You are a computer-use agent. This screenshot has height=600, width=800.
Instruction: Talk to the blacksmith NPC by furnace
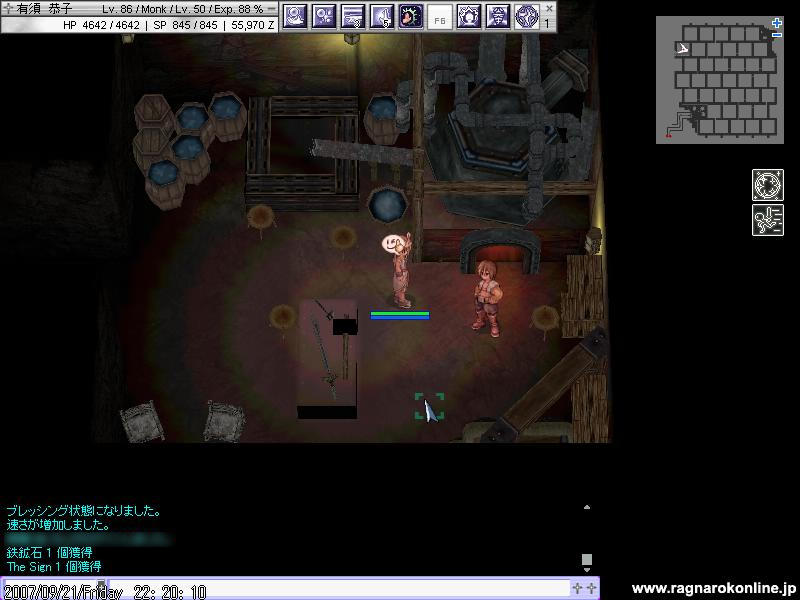coord(487,298)
